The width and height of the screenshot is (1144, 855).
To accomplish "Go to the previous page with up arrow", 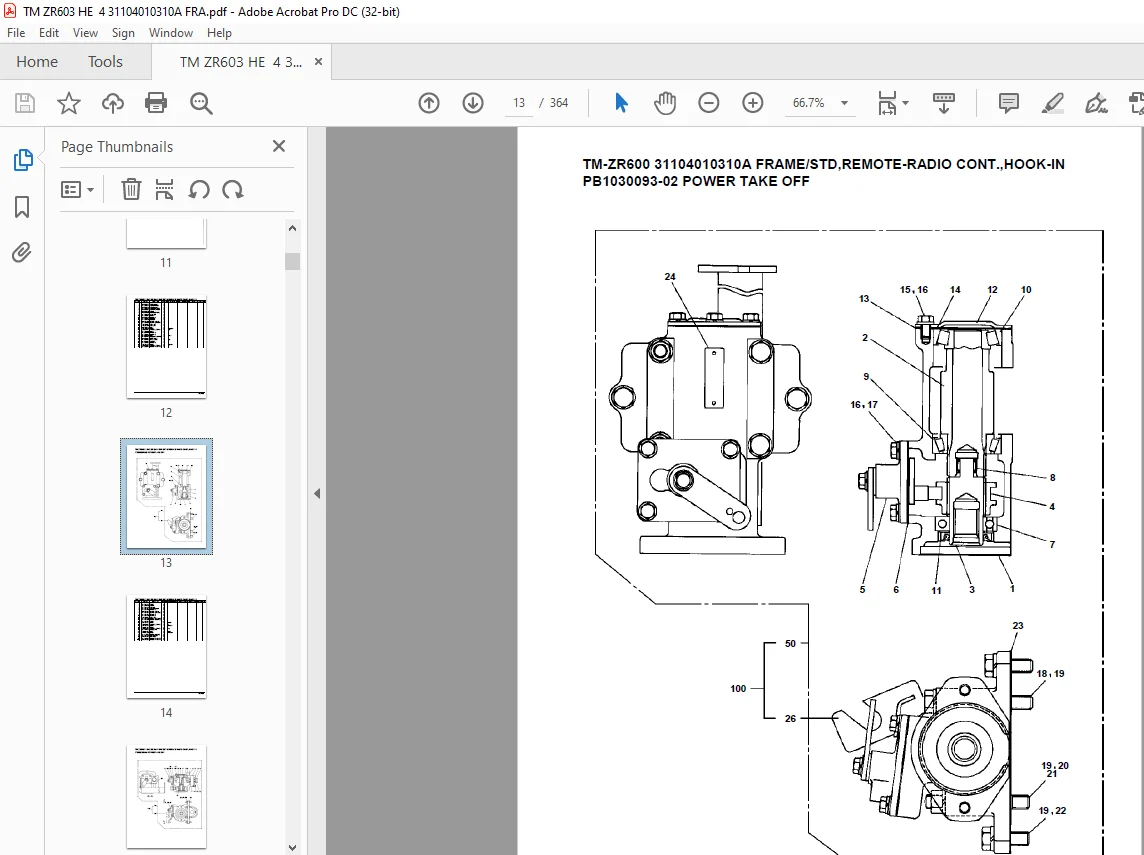I will [429, 103].
